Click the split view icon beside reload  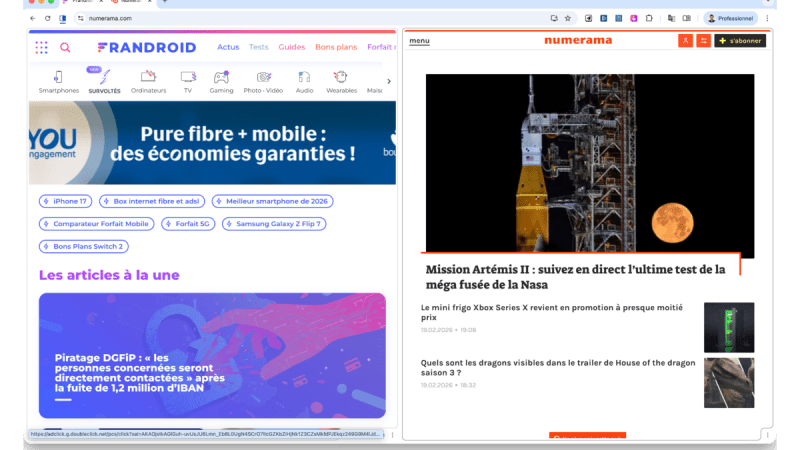tap(63, 18)
